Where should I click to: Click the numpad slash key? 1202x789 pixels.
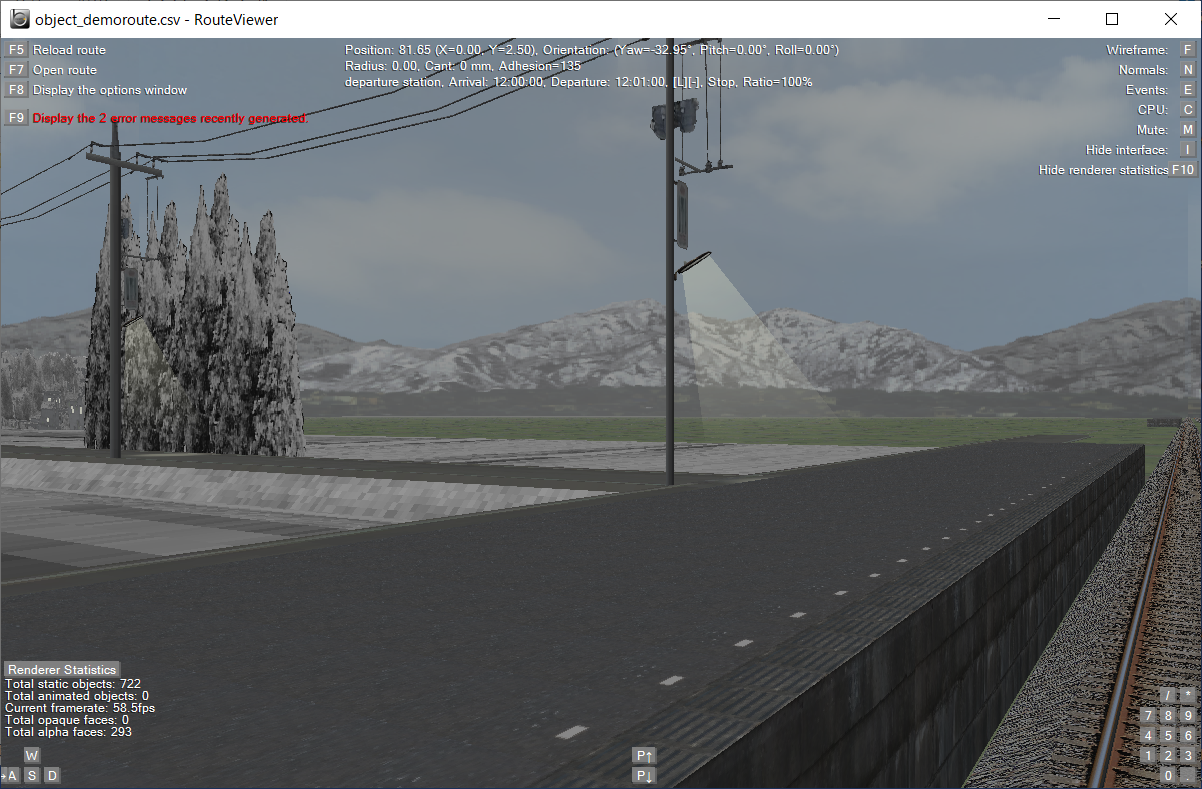tap(1168, 695)
